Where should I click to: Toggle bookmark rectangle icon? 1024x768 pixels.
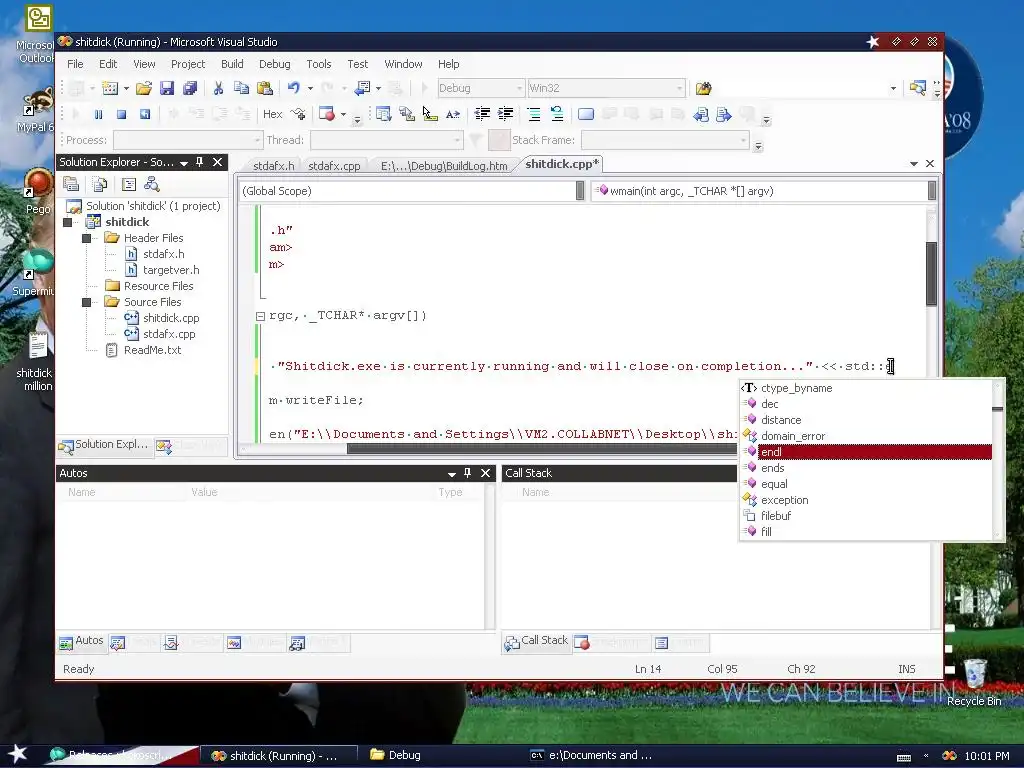click(586, 114)
